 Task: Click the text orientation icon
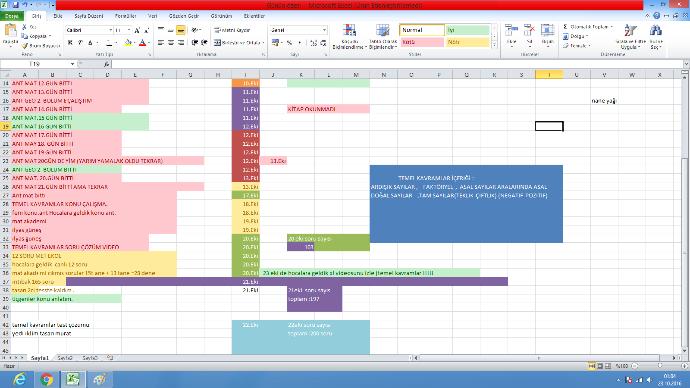point(195,30)
